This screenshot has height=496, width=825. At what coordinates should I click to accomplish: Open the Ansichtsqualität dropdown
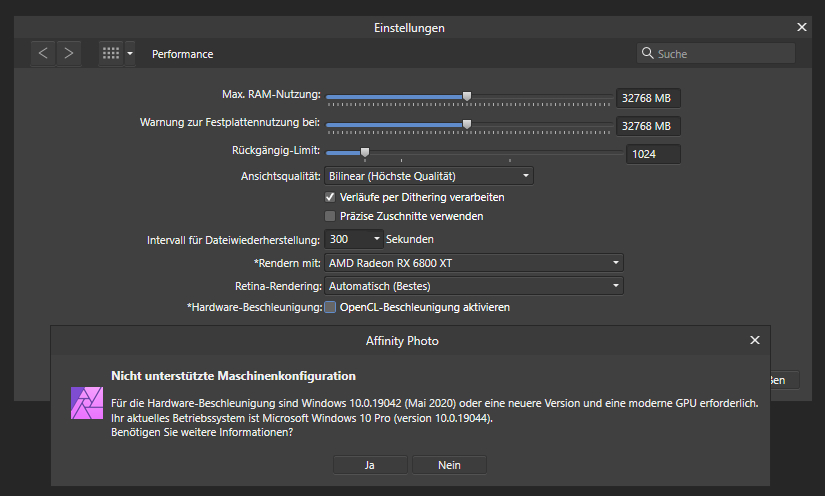pyautogui.click(x=429, y=176)
